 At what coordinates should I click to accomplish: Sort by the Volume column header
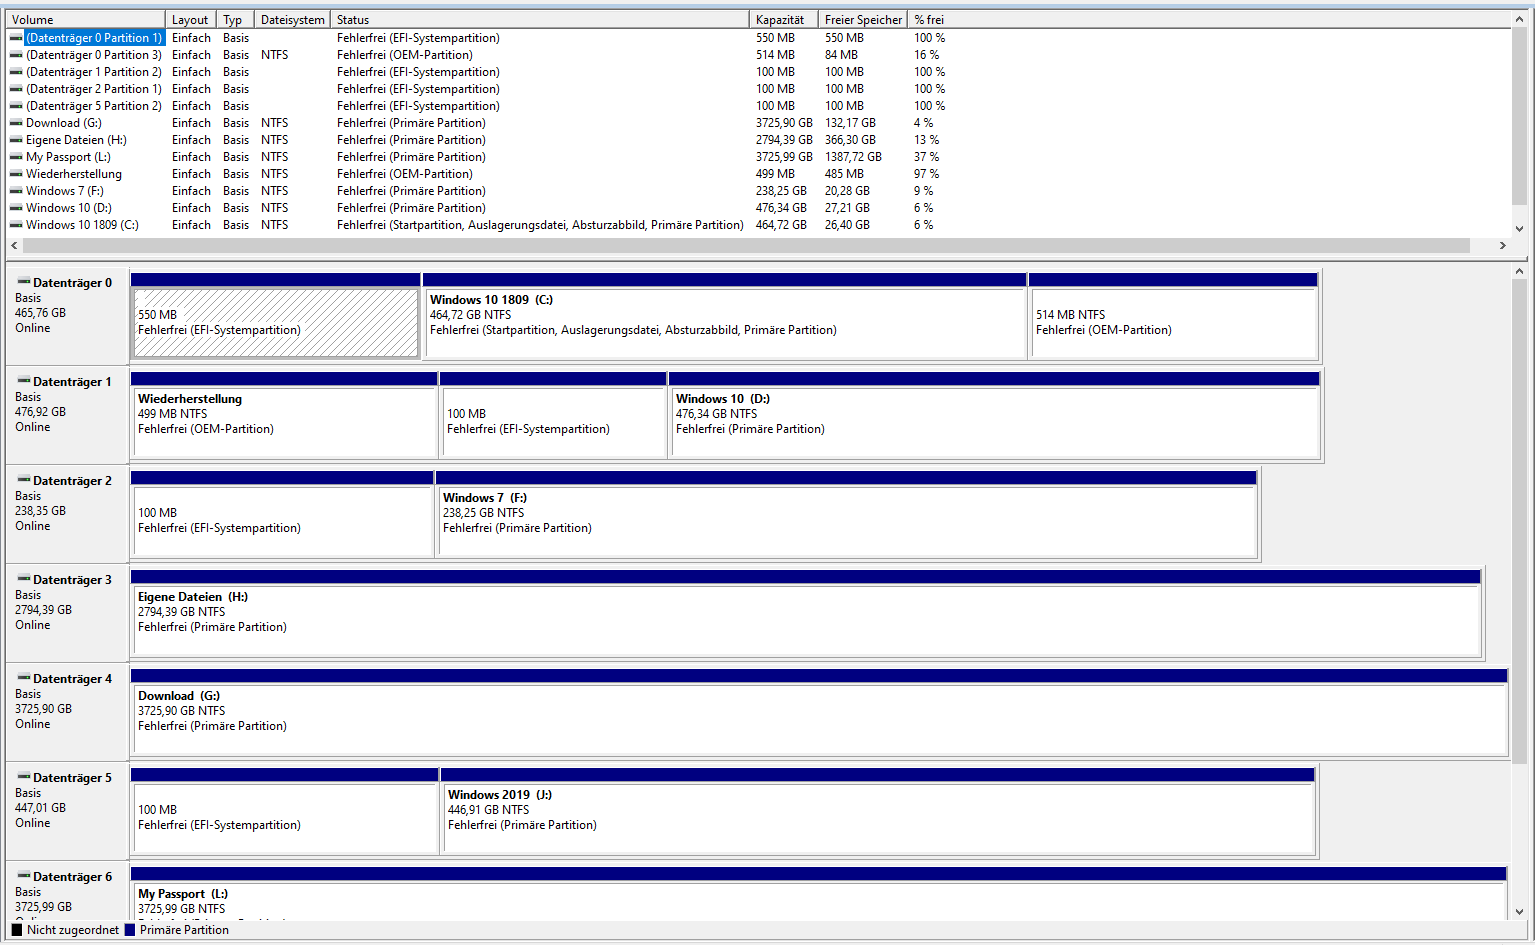click(86, 19)
